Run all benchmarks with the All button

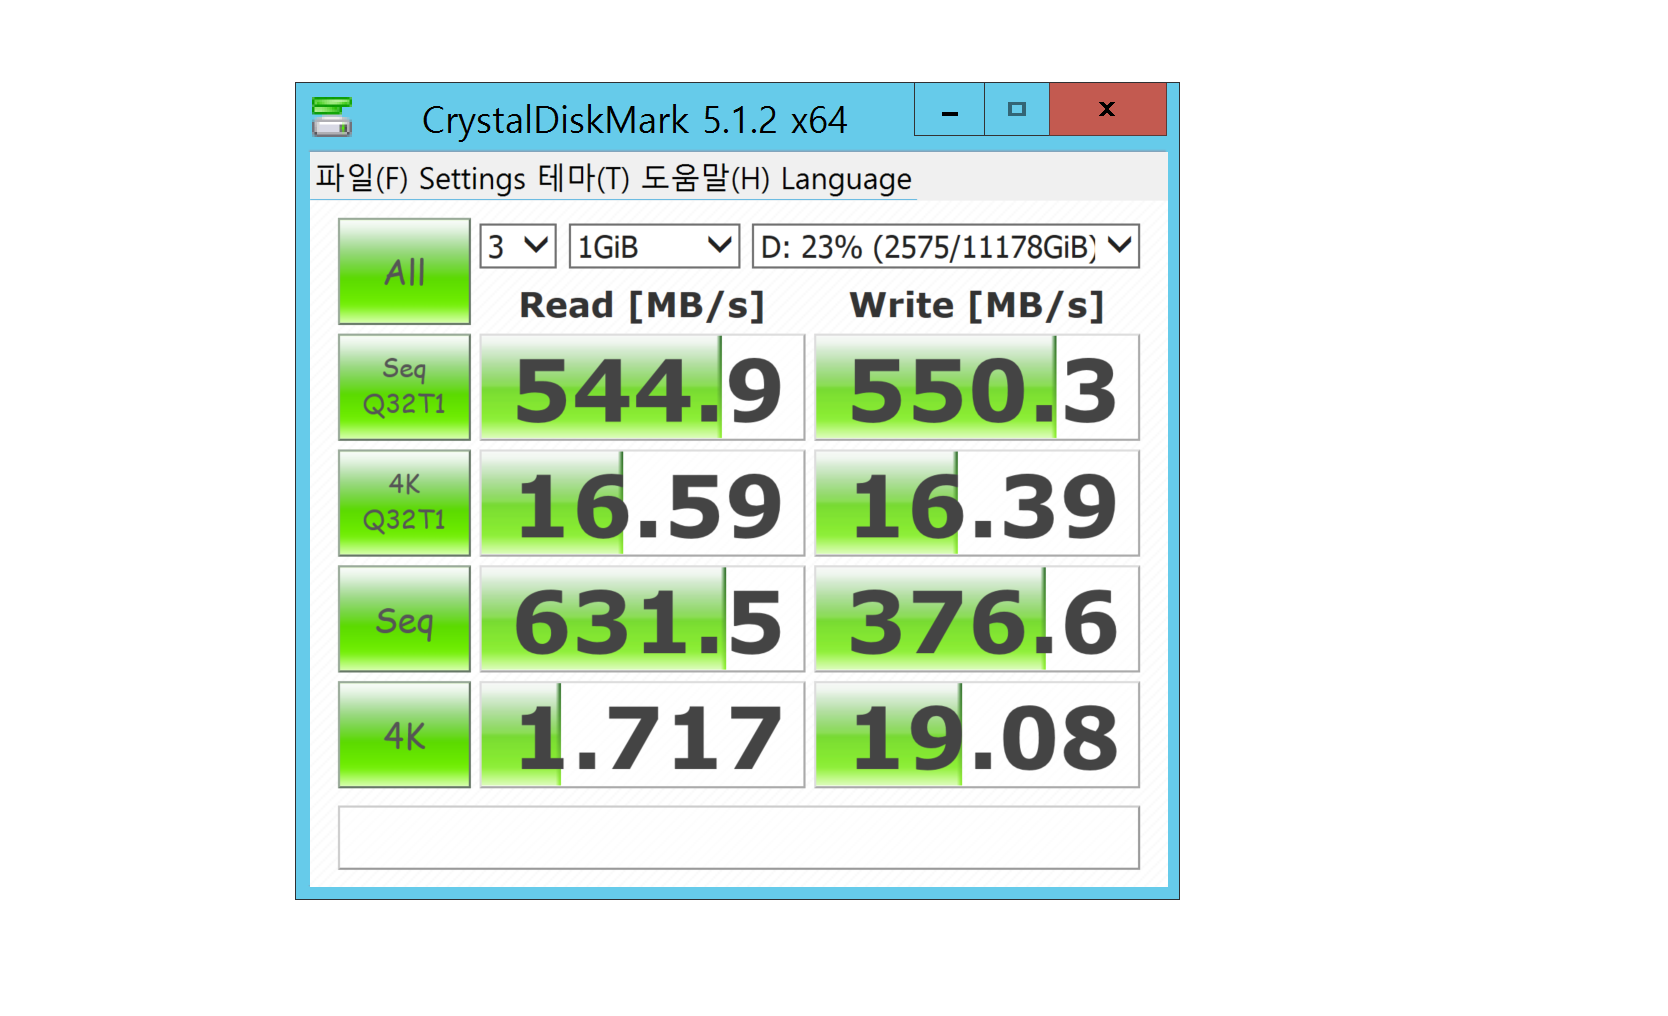[404, 271]
